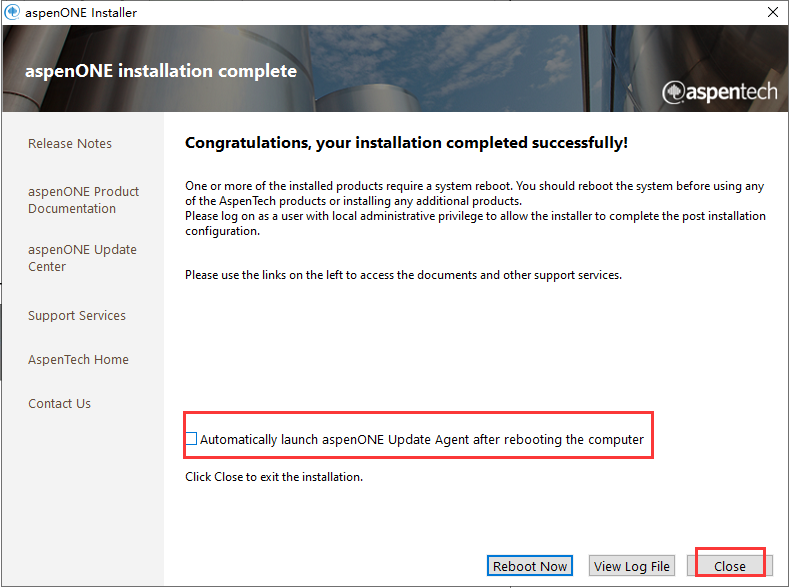Click the "Click Close to exit" hint text
Viewport: 790px width, 588px height.
click(x=274, y=477)
